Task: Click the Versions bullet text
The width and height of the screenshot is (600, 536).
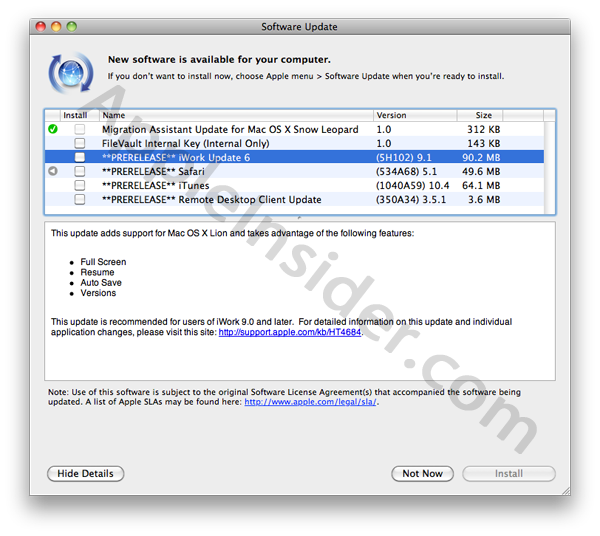Action: [98, 293]
